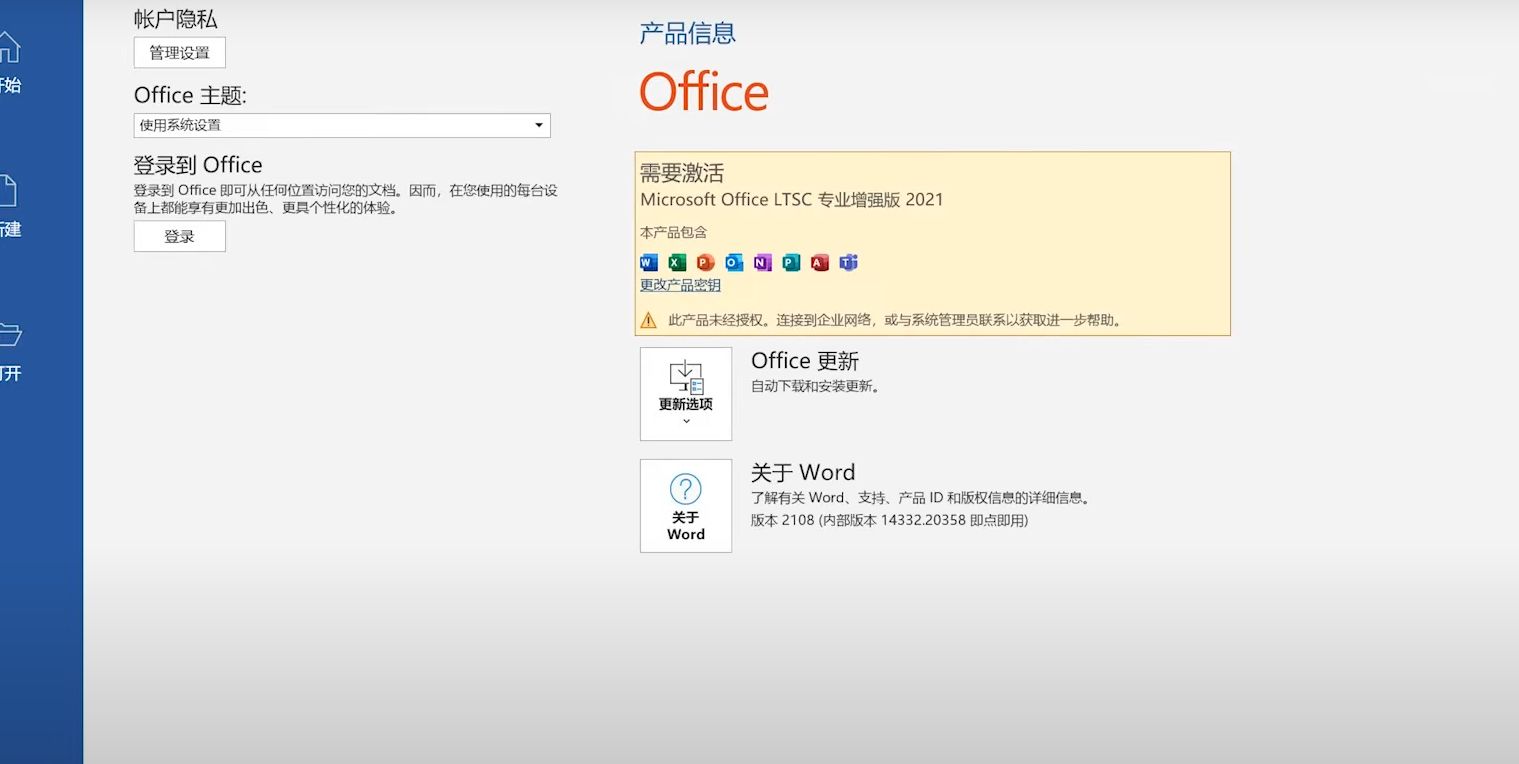Click the 更改产品密钥 link
Screen dimensions: 1519x764
[680, 285]
